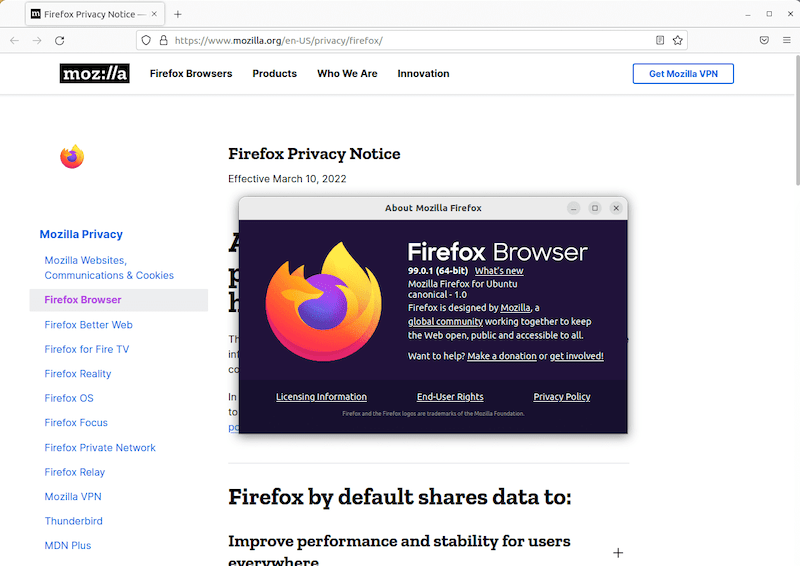Open the Mozilla Privacy sidebar heading

click(81, 234)
